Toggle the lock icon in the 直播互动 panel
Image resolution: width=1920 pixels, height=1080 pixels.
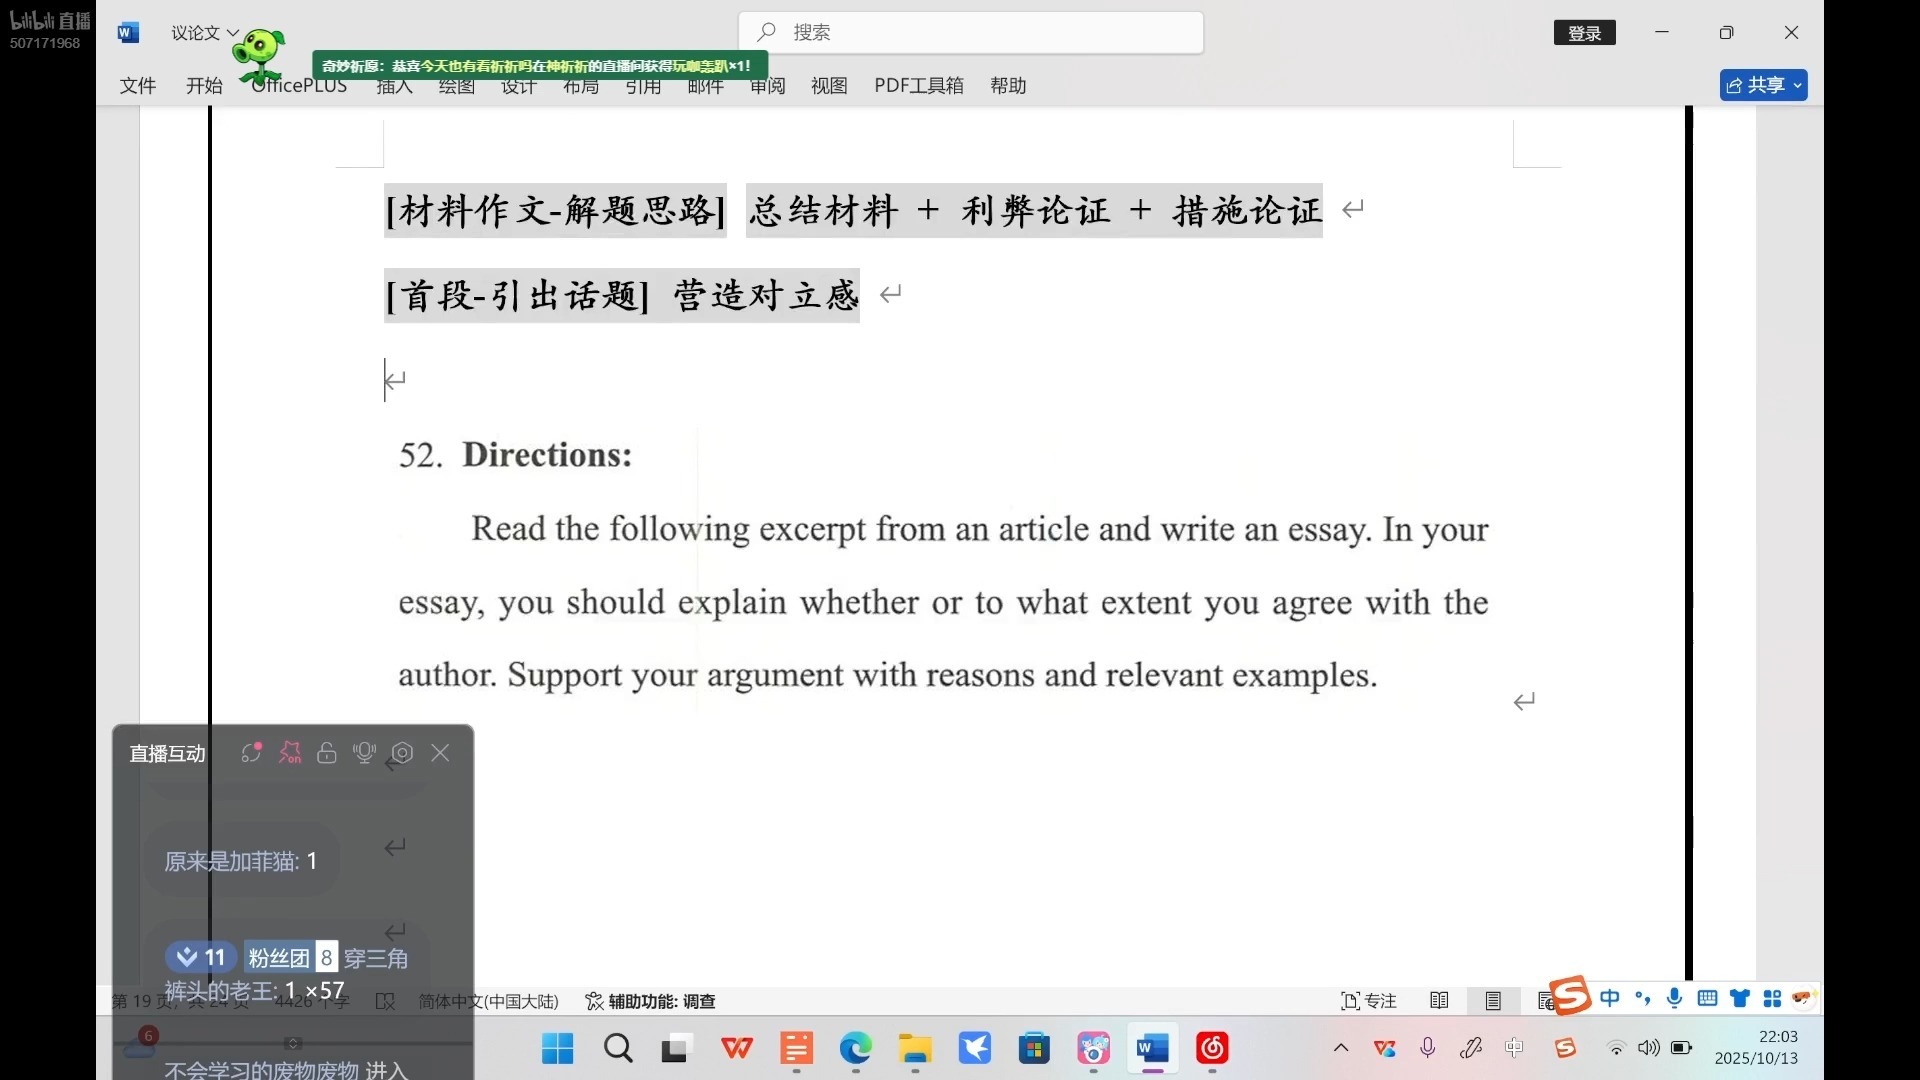click(x=328, y=753)
